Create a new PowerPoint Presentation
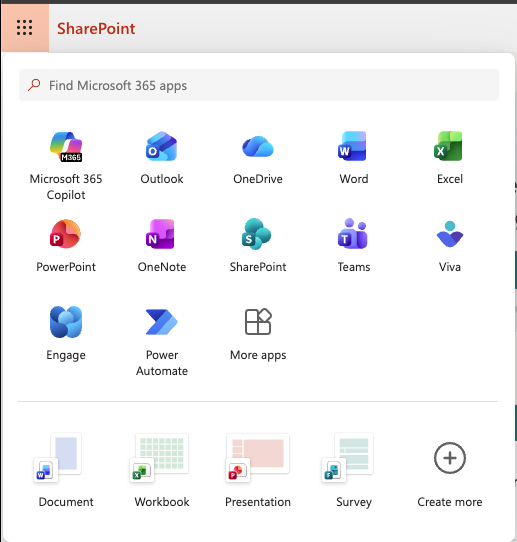The image size is (517, 542). [x=258, y=470]
